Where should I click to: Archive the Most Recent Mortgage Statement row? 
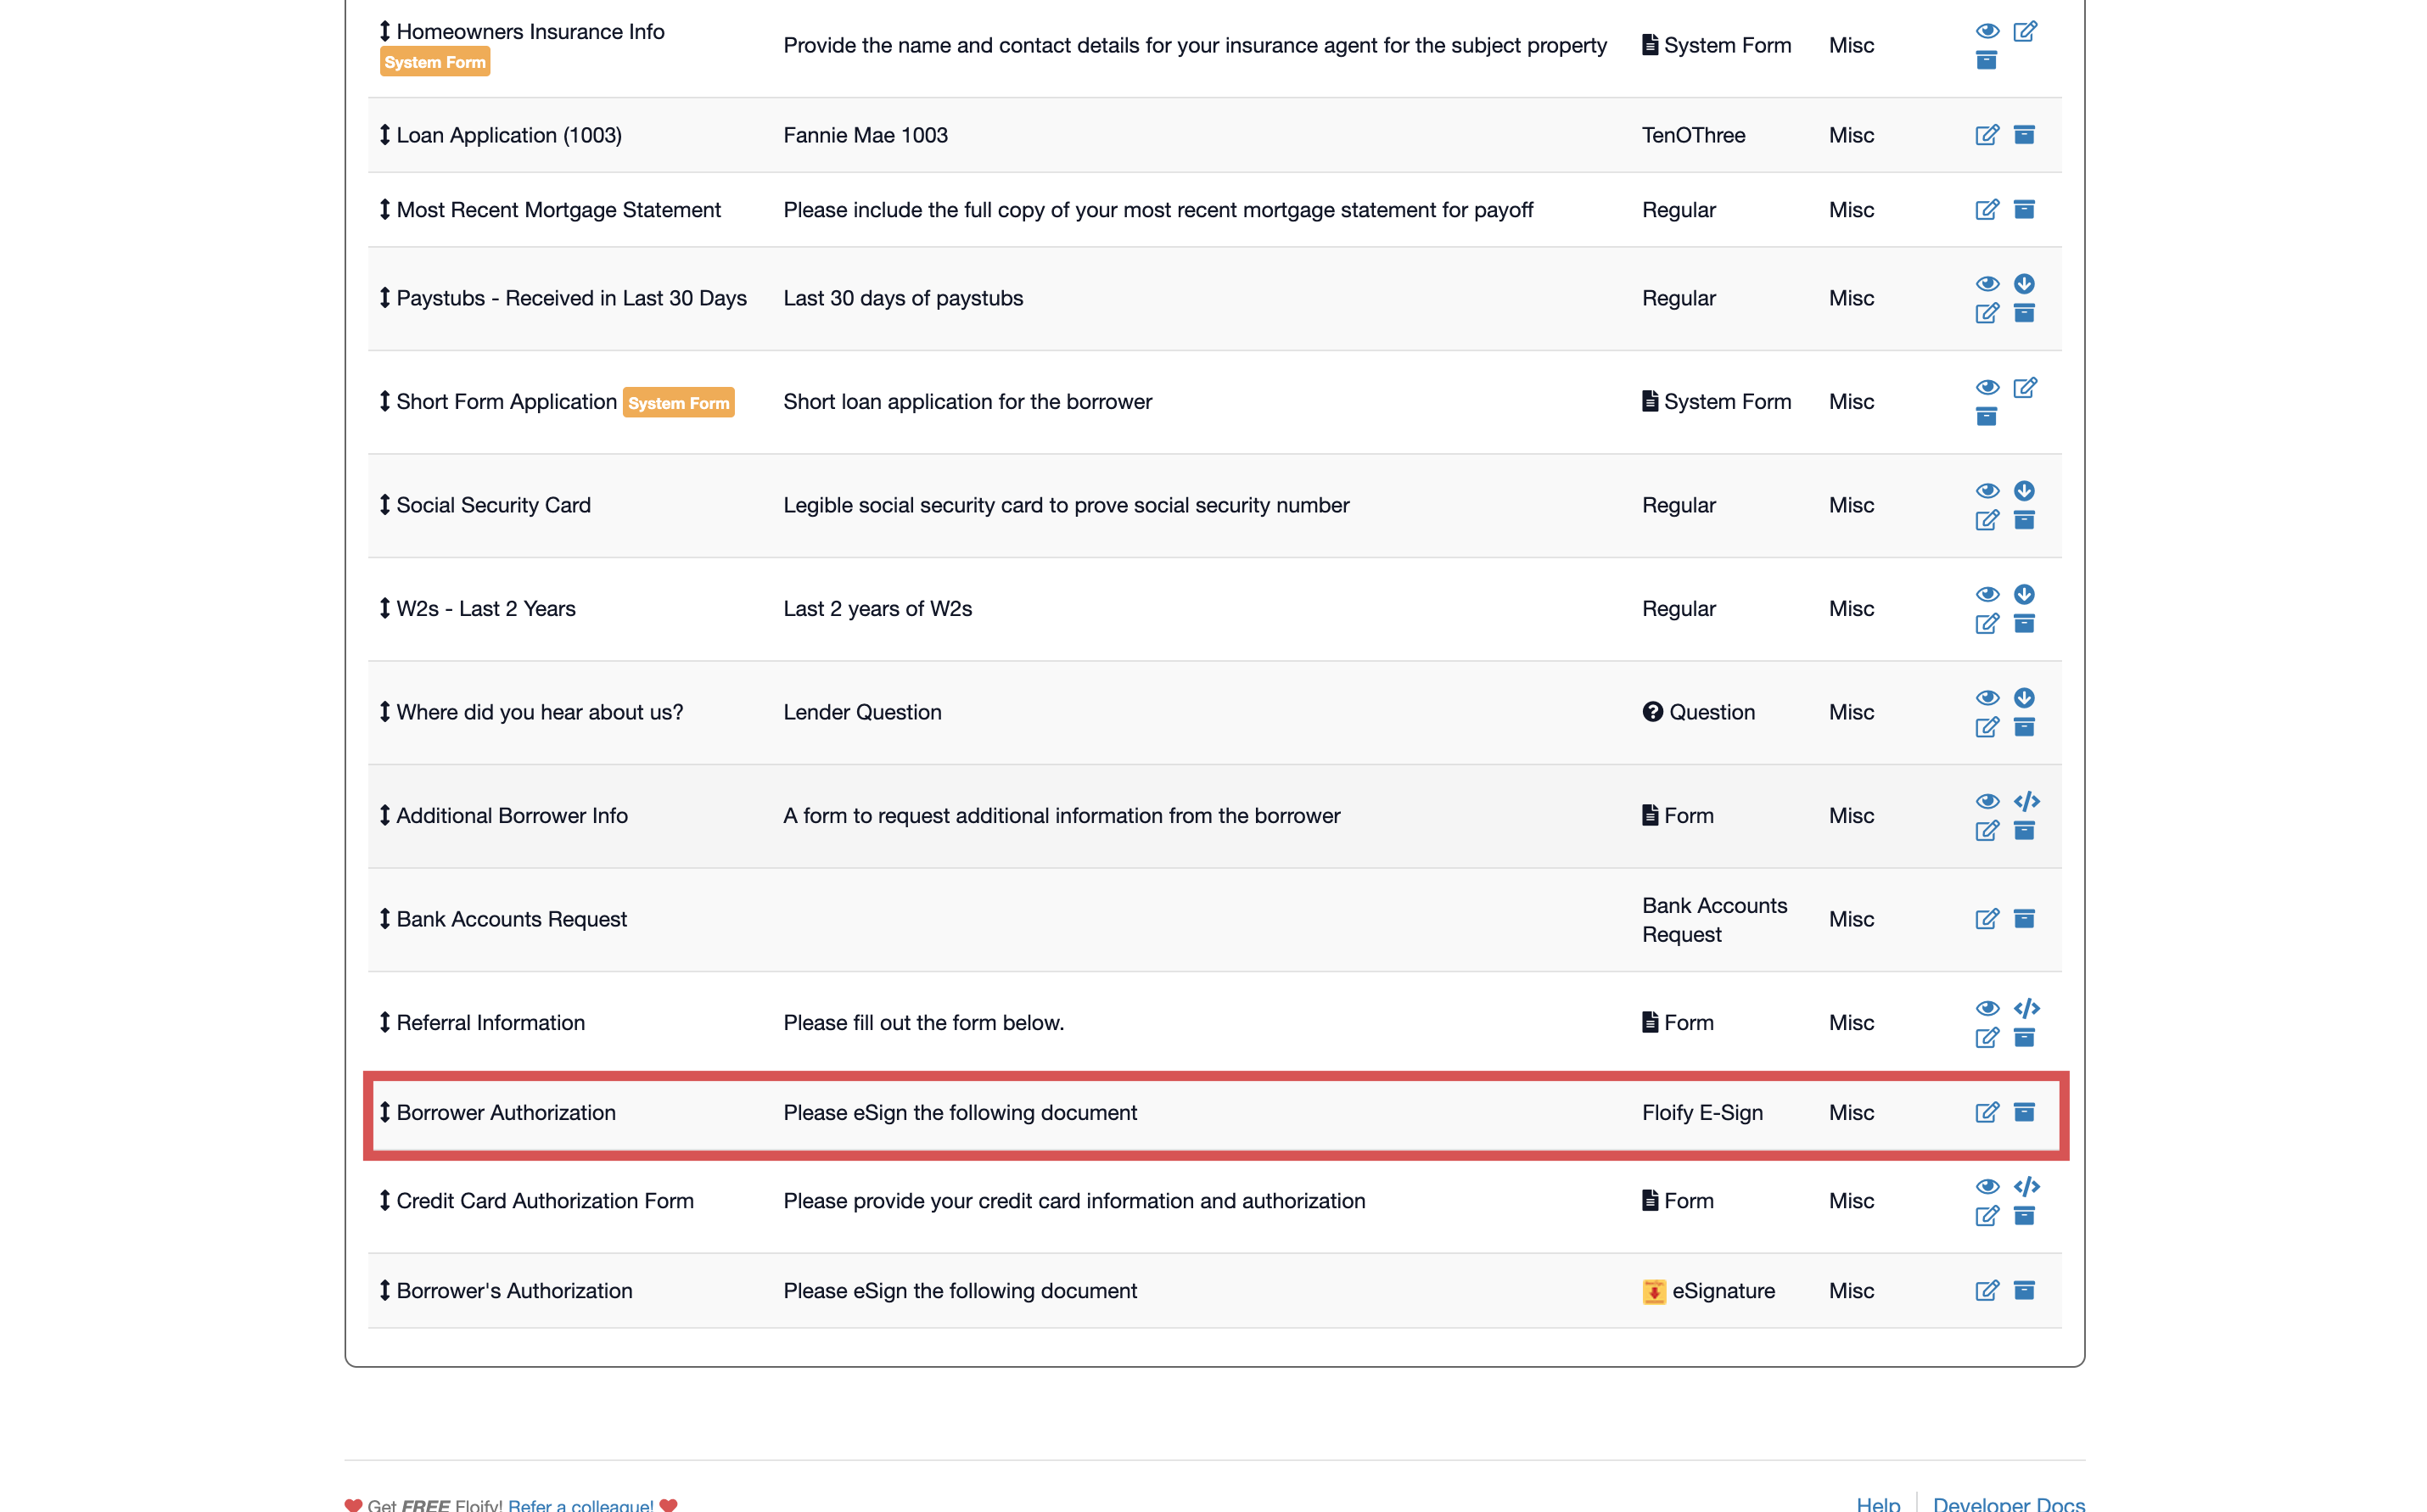pos(2024,210)
